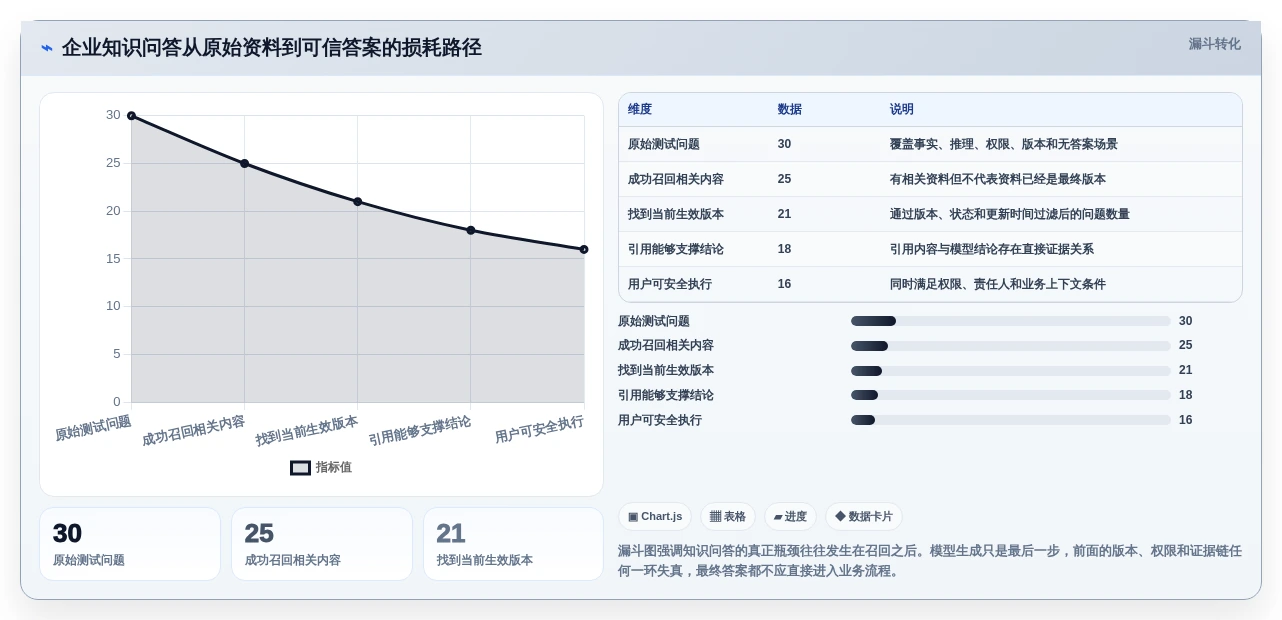Image resolution: width=1282 pixels, height=620 pixels.
Task: Click the chart point for 原始测试问题
Action: (x=131, y=116)
